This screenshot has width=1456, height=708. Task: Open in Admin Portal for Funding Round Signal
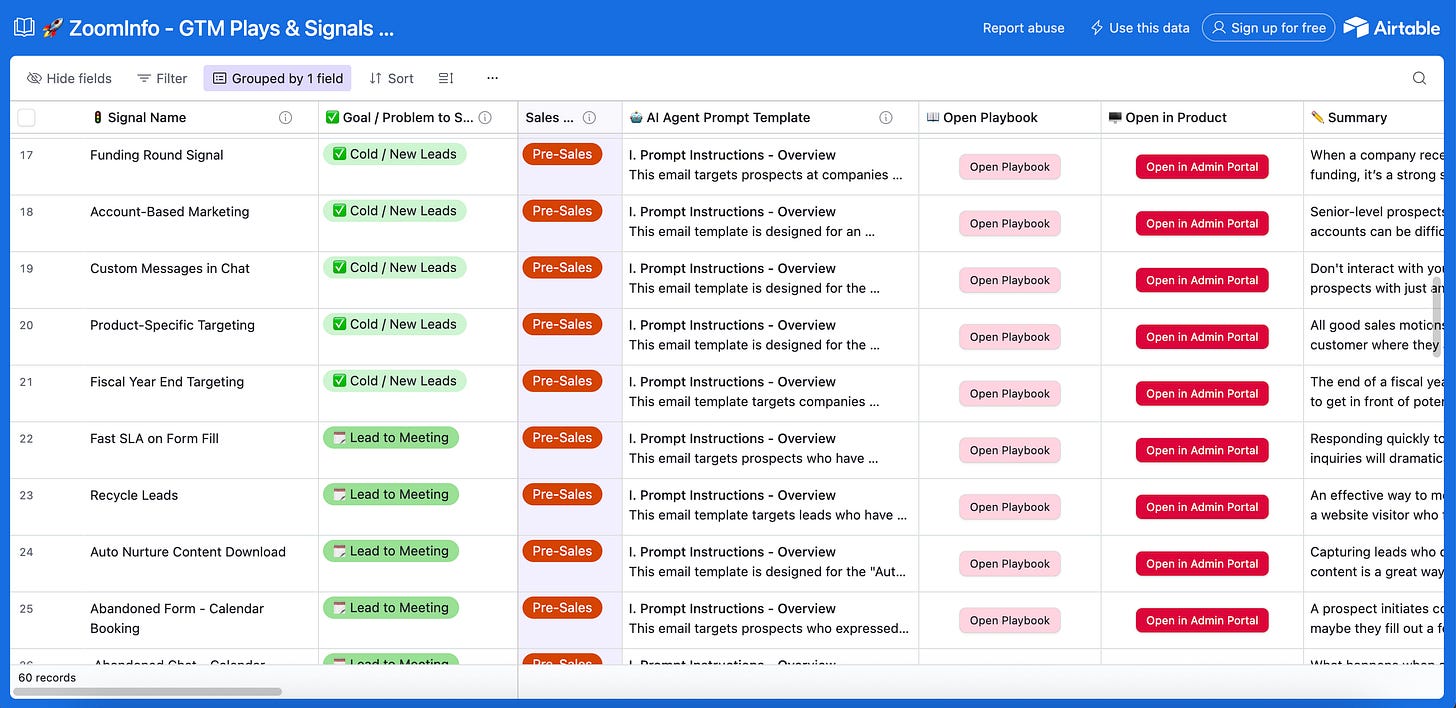(1202, 167)
